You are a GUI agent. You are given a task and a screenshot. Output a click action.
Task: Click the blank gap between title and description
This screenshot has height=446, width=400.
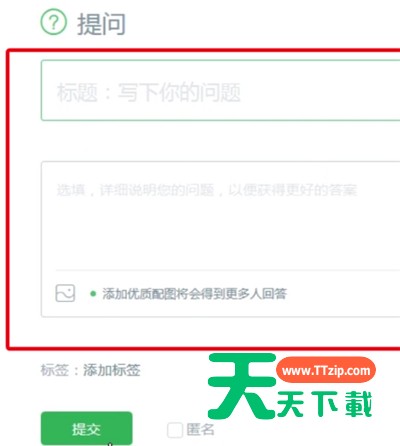point(221,141)
